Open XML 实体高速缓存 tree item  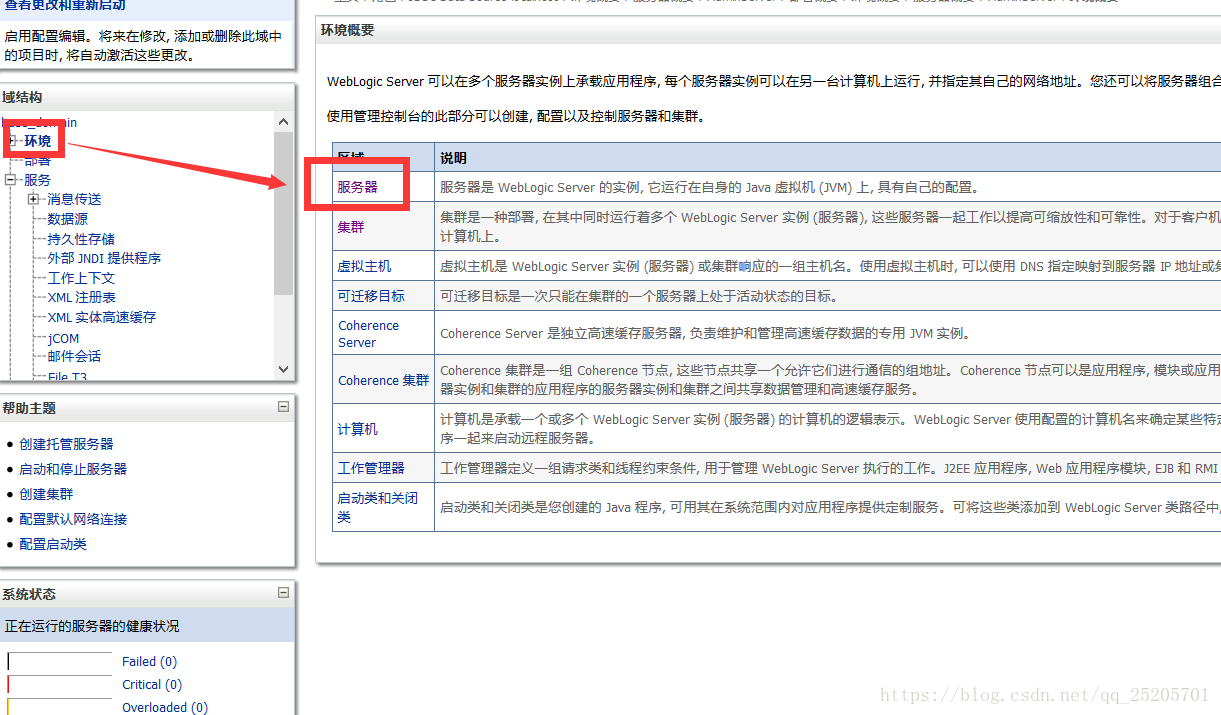tap(101, 317)
